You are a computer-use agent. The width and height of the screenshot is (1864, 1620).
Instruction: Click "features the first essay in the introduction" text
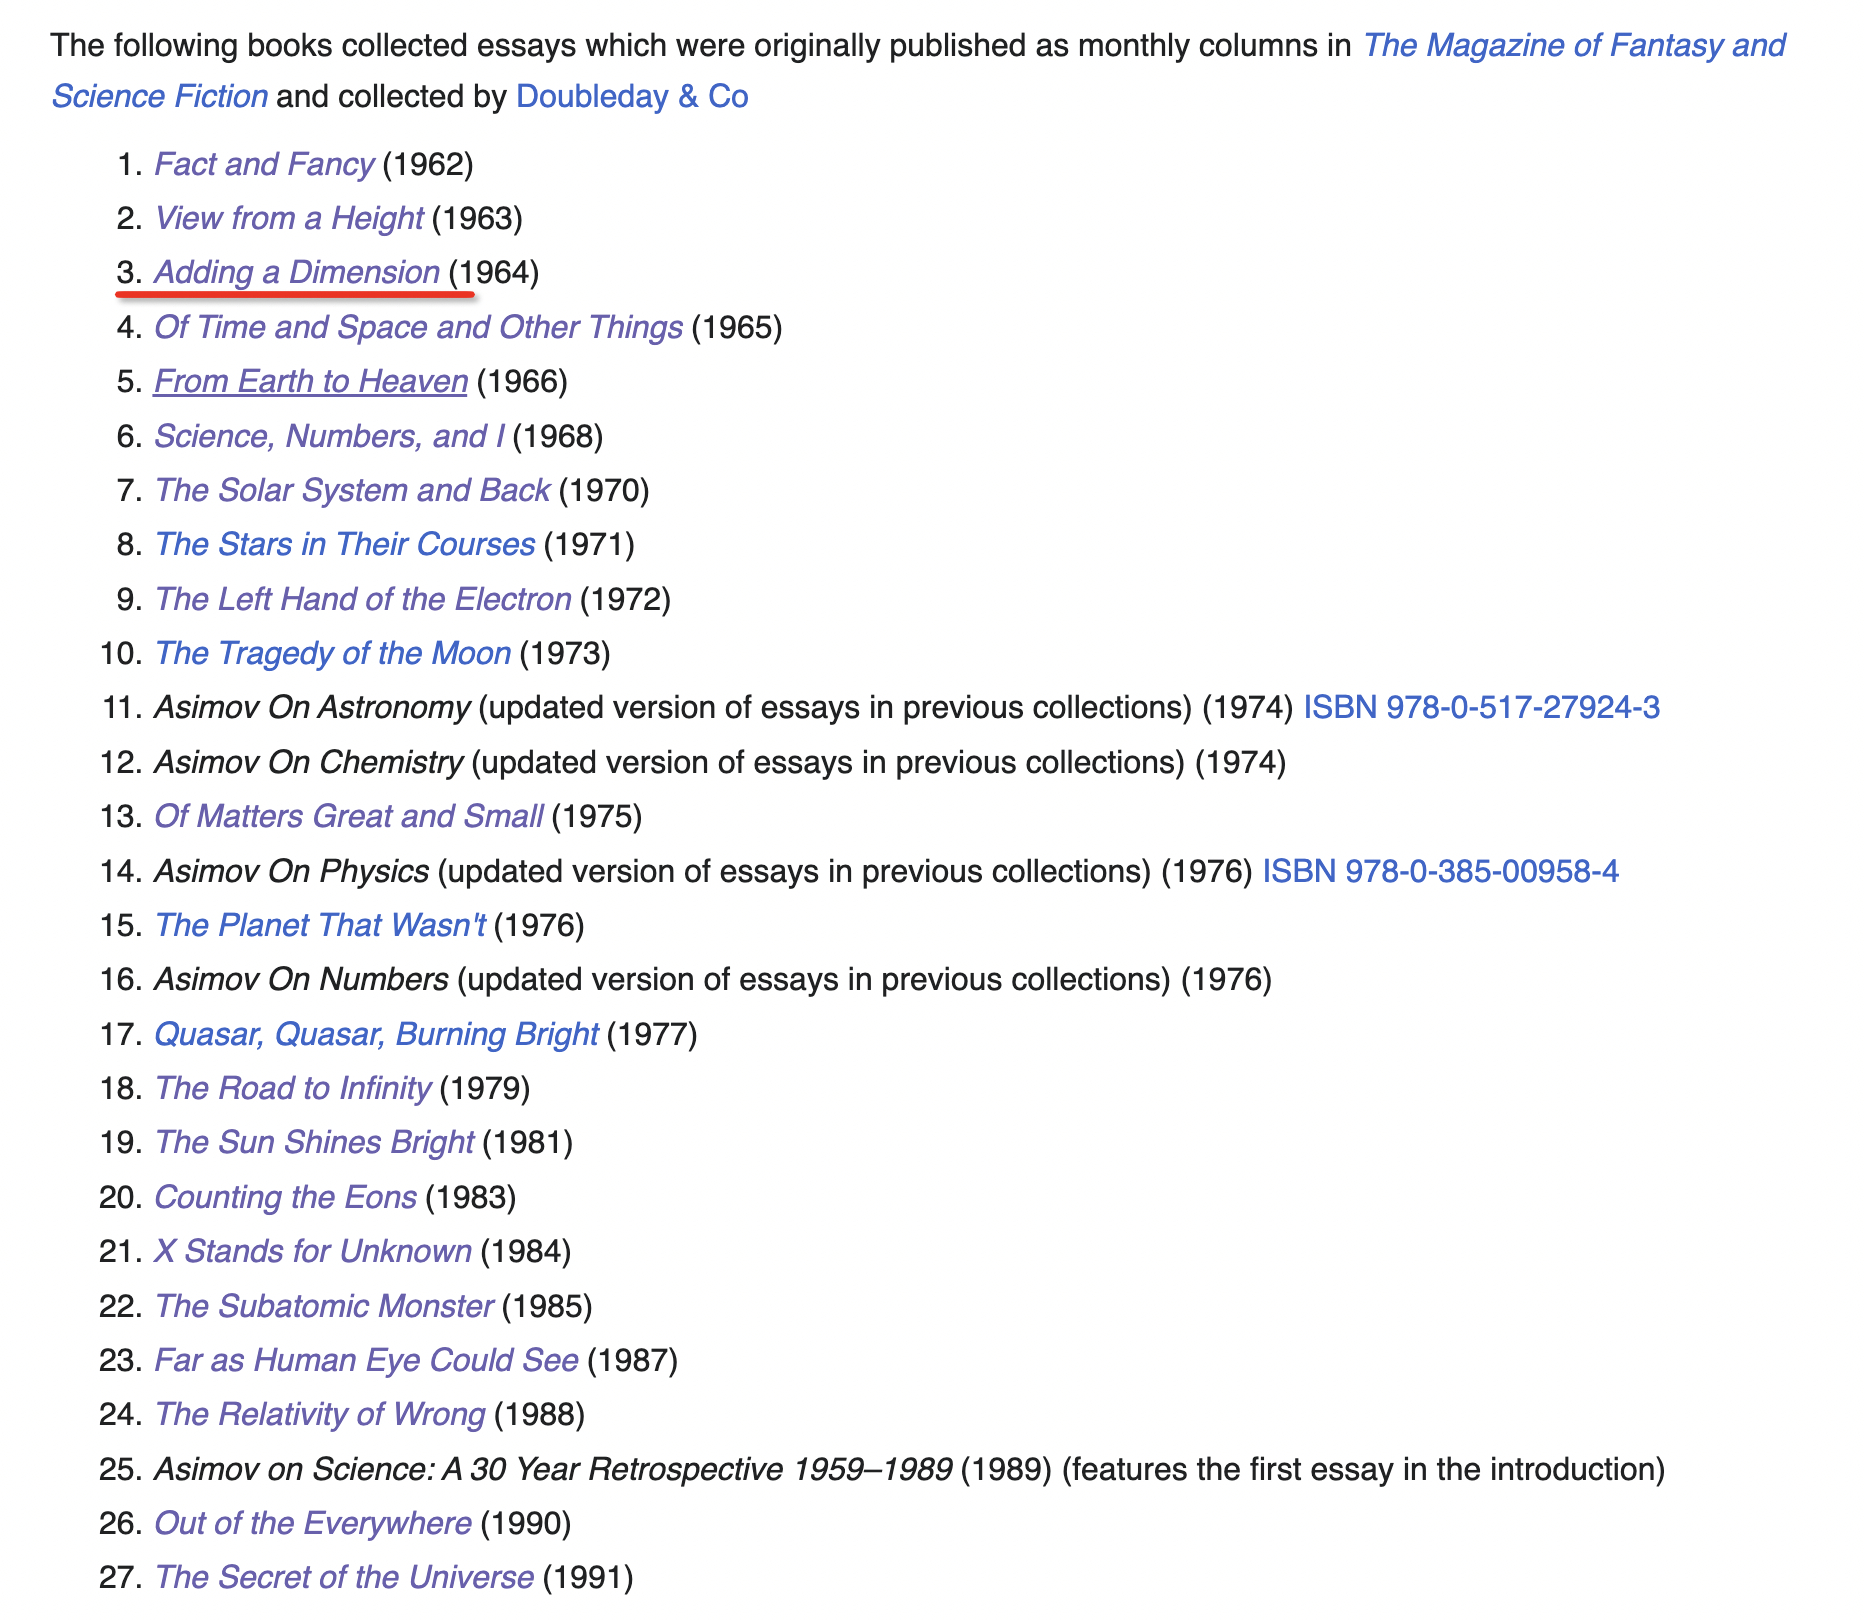[1363, 1469]
